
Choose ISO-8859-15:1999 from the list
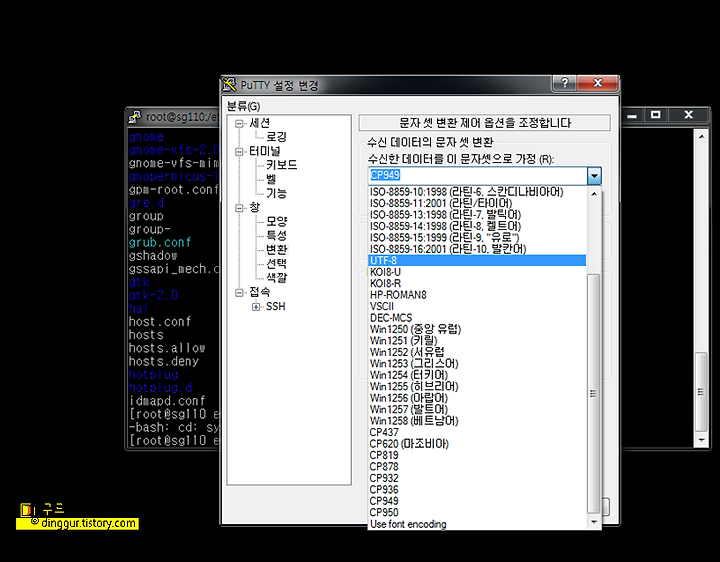(477, 238)
